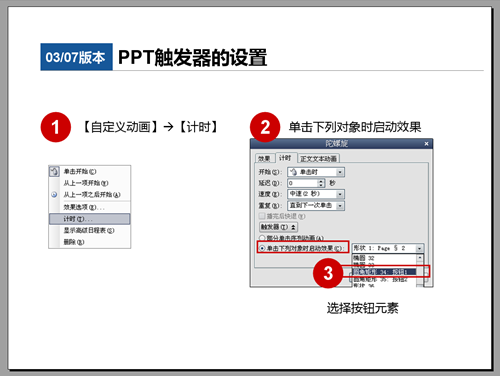Select 单击下列对象时启动效果 radio button
The height and width of the screenshot is (376, 500).
point(263,248)
